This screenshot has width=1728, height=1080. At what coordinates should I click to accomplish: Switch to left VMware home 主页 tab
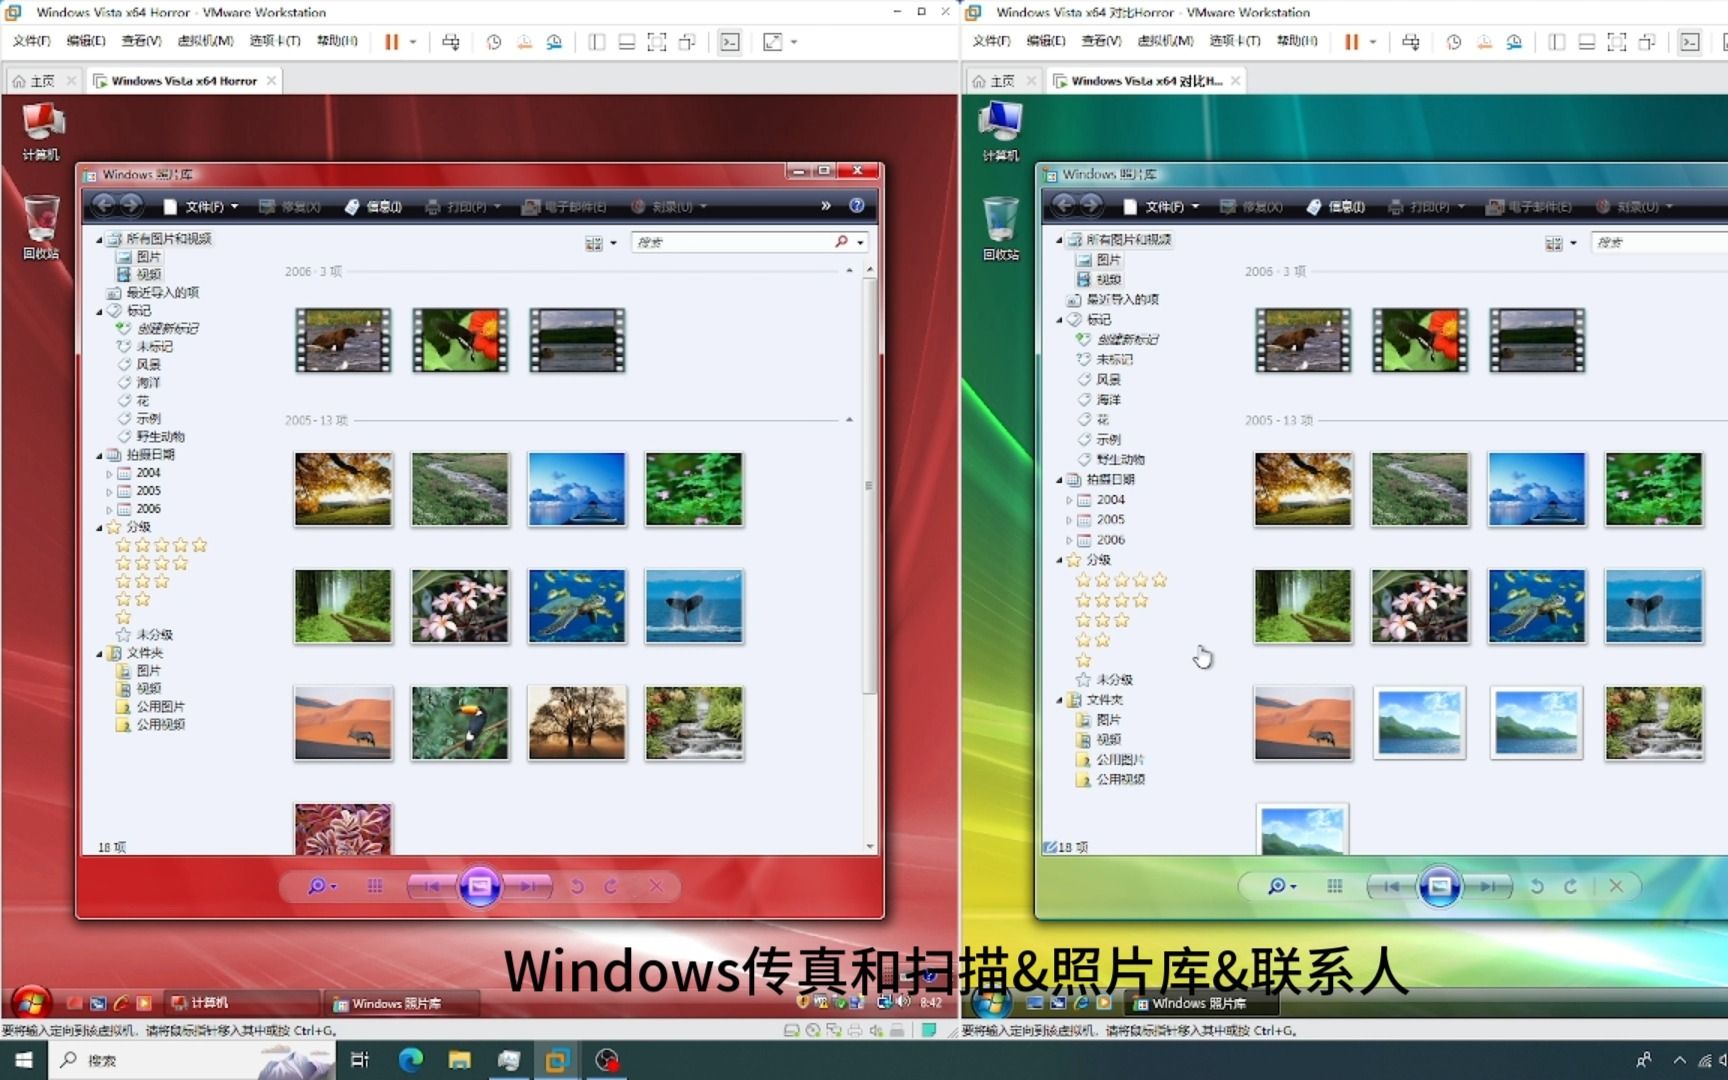pos(41,81)
